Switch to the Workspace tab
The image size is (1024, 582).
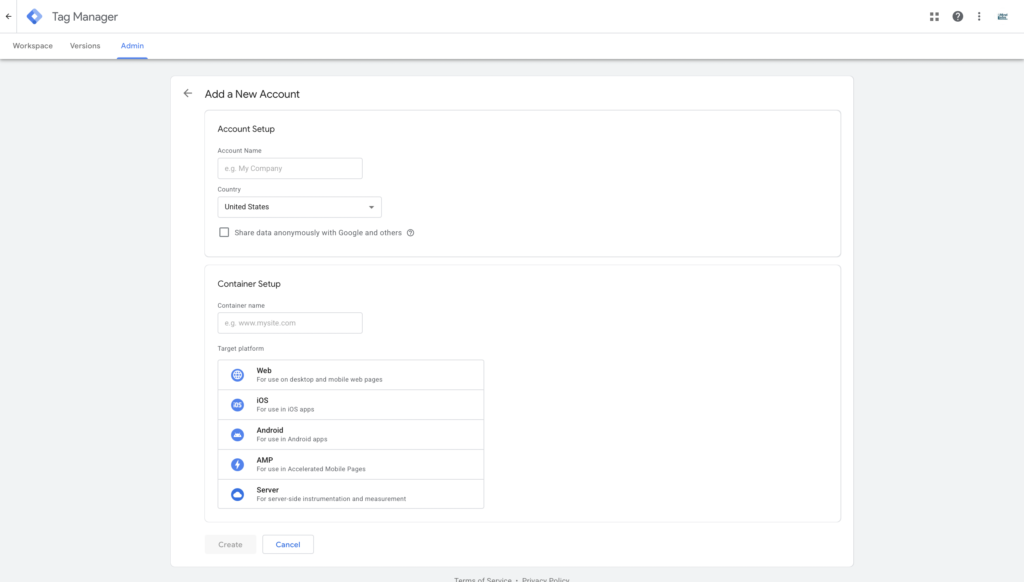33,46
